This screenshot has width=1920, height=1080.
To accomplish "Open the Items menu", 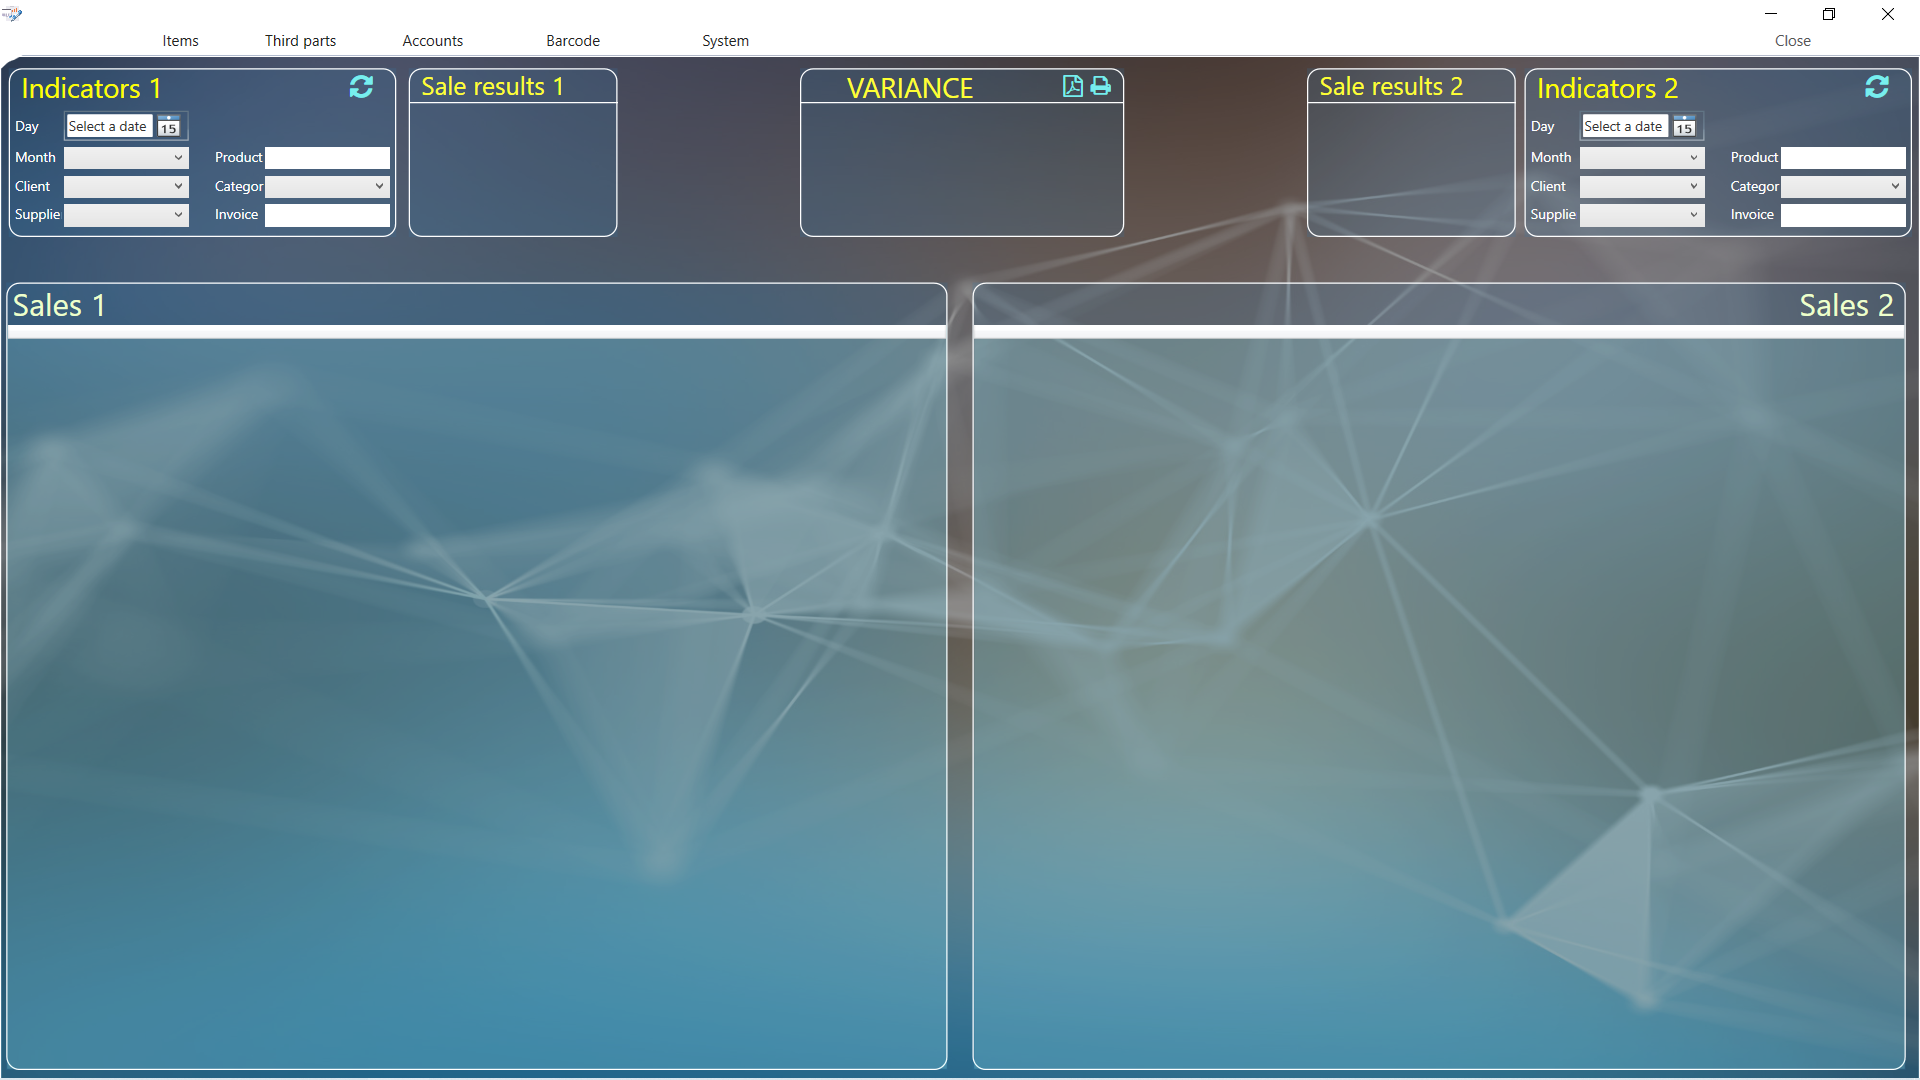I will pos(180,41).
